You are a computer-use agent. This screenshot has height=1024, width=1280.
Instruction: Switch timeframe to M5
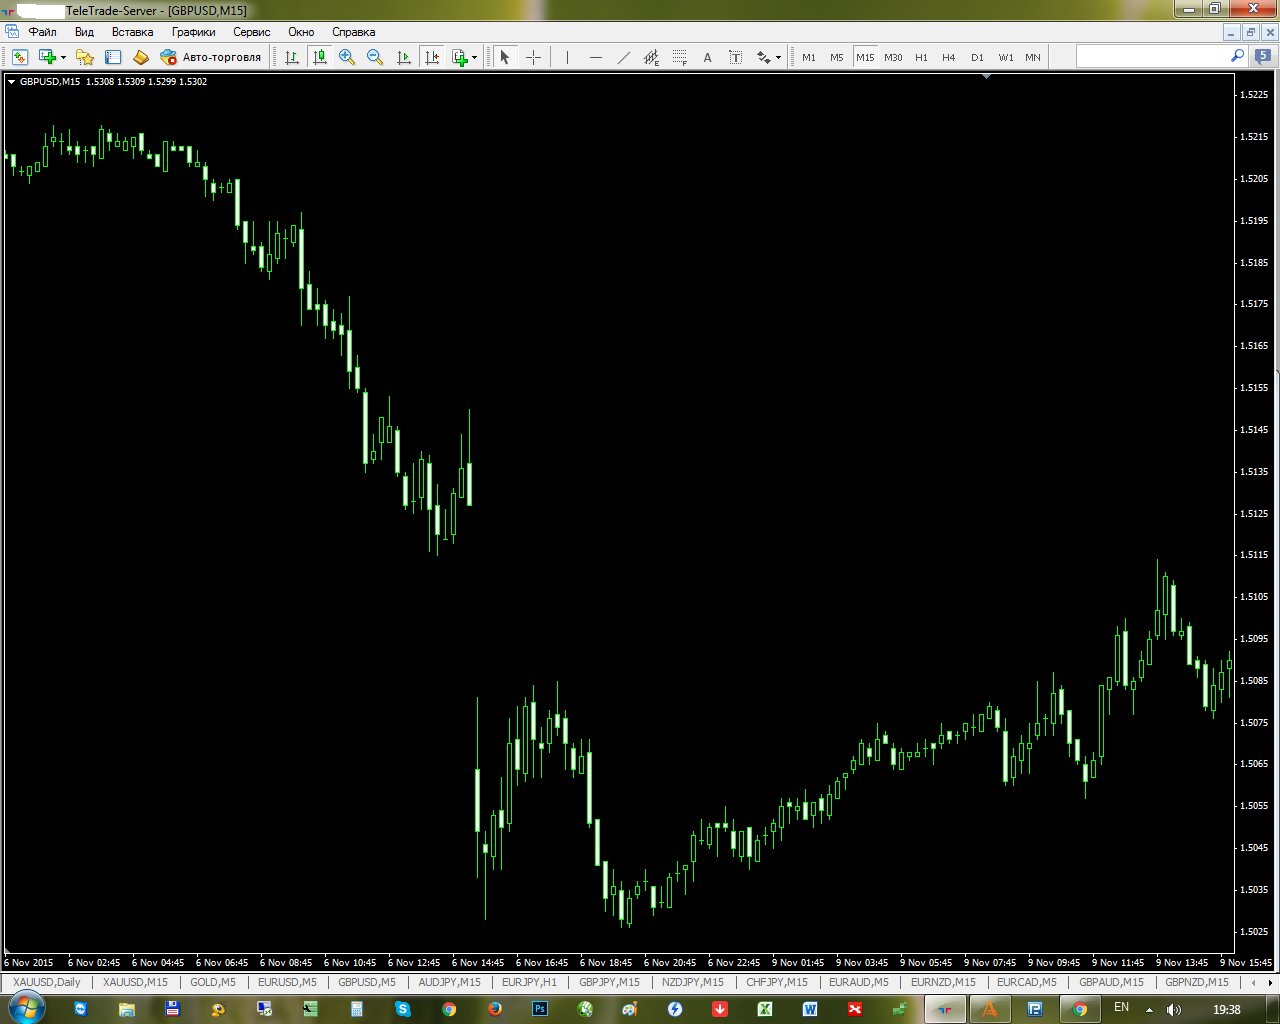(837, 57)
